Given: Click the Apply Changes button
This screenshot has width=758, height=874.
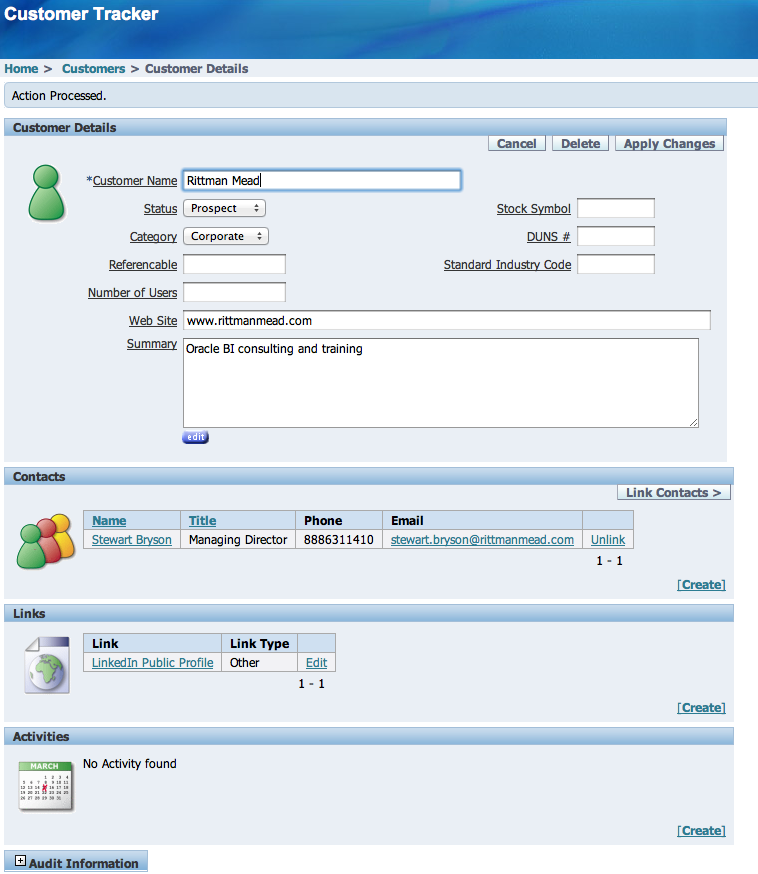Looking at the screenshot, I should pos(669,144).
